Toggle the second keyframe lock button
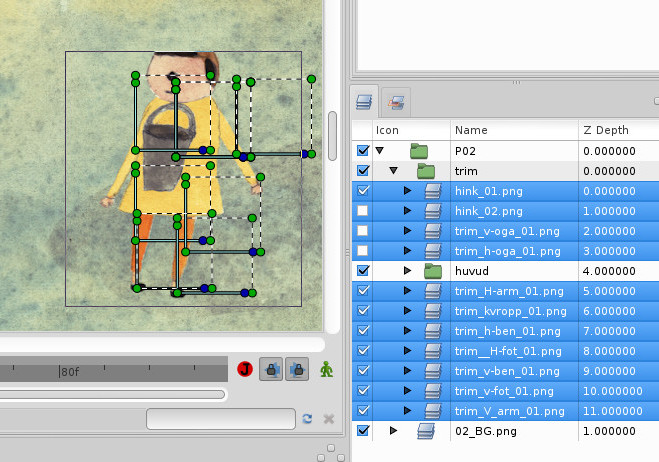The image size is (659, 462). tap(296, 370)
